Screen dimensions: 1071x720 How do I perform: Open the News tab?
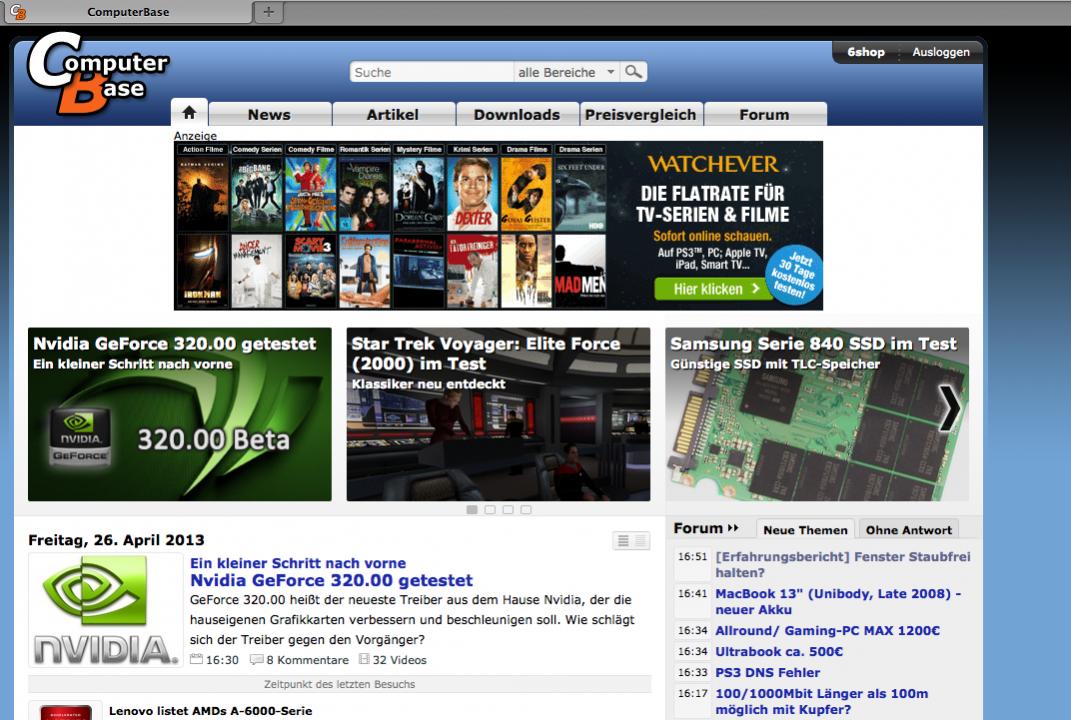point(270,114)
